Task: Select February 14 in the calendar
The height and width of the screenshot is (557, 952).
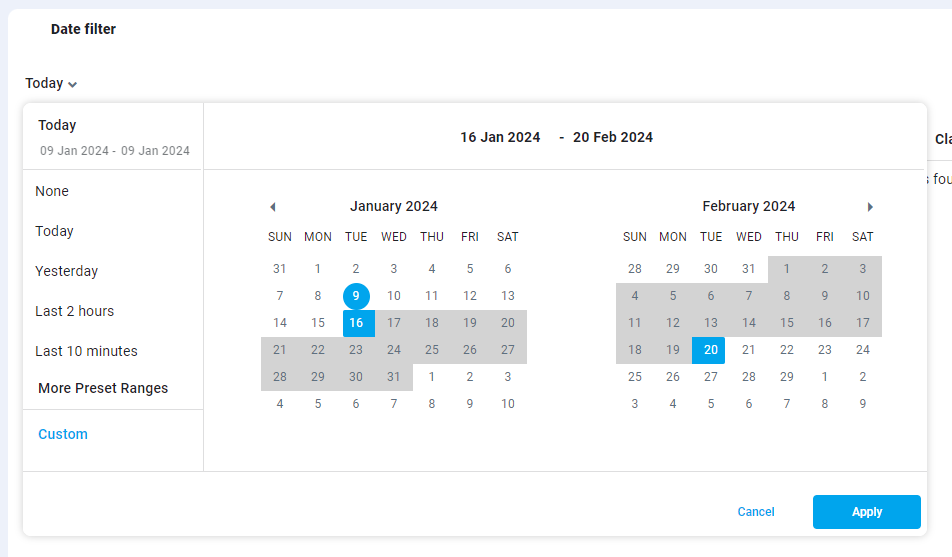Action: tap(749, 323)
